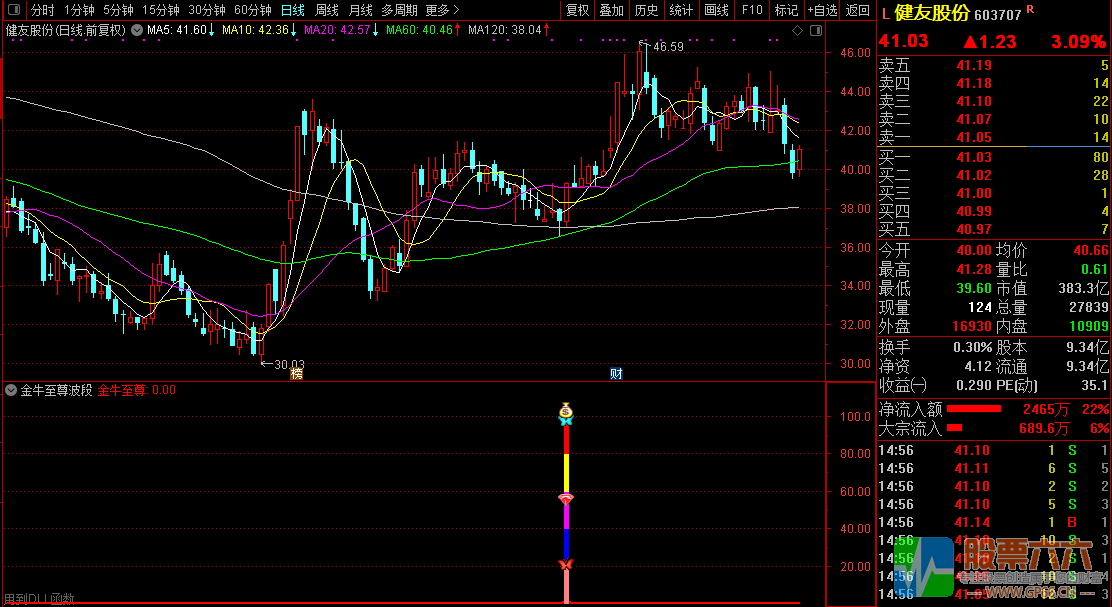Click the pink fan icon near 60
Viewport: 1112px width, 607px height.
[x=565, y=497]
